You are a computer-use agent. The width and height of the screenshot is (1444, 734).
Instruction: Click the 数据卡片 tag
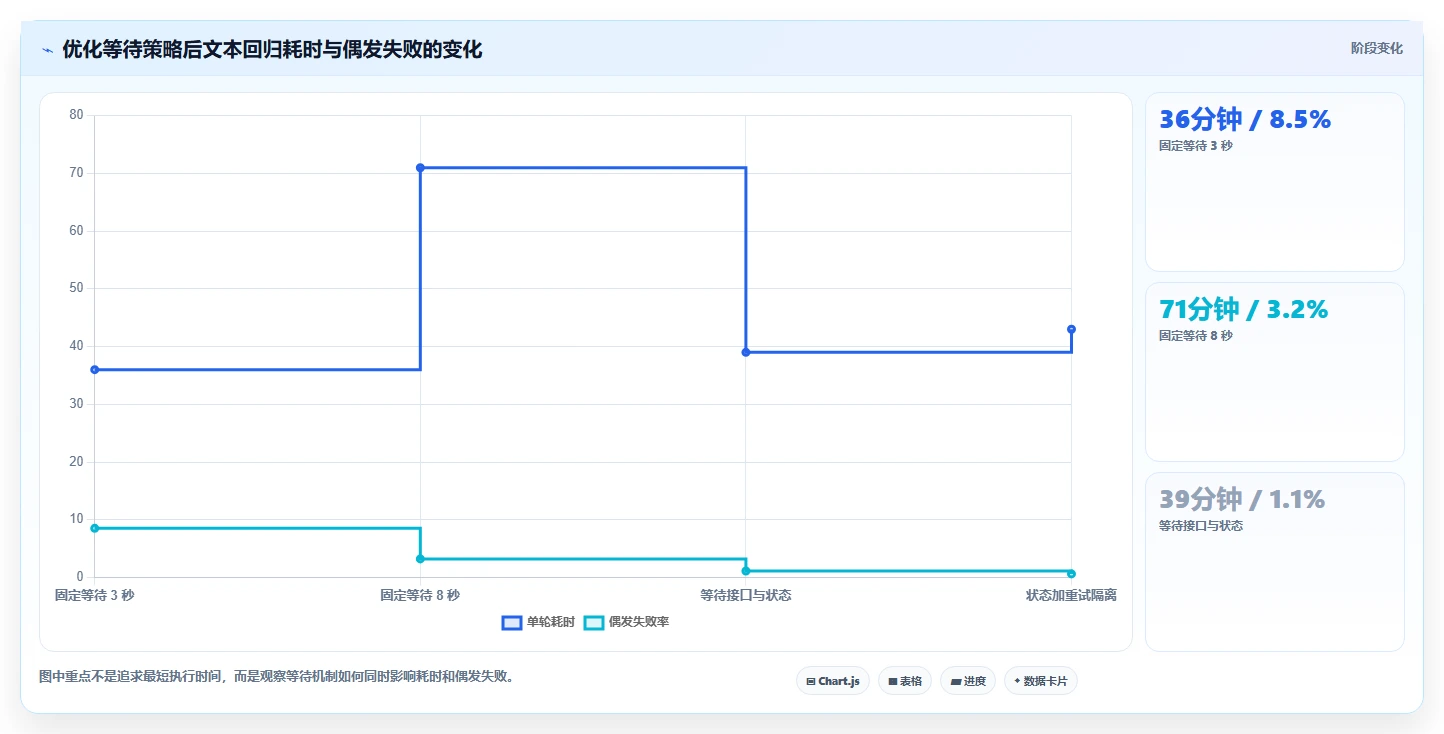click(1040, 681)
